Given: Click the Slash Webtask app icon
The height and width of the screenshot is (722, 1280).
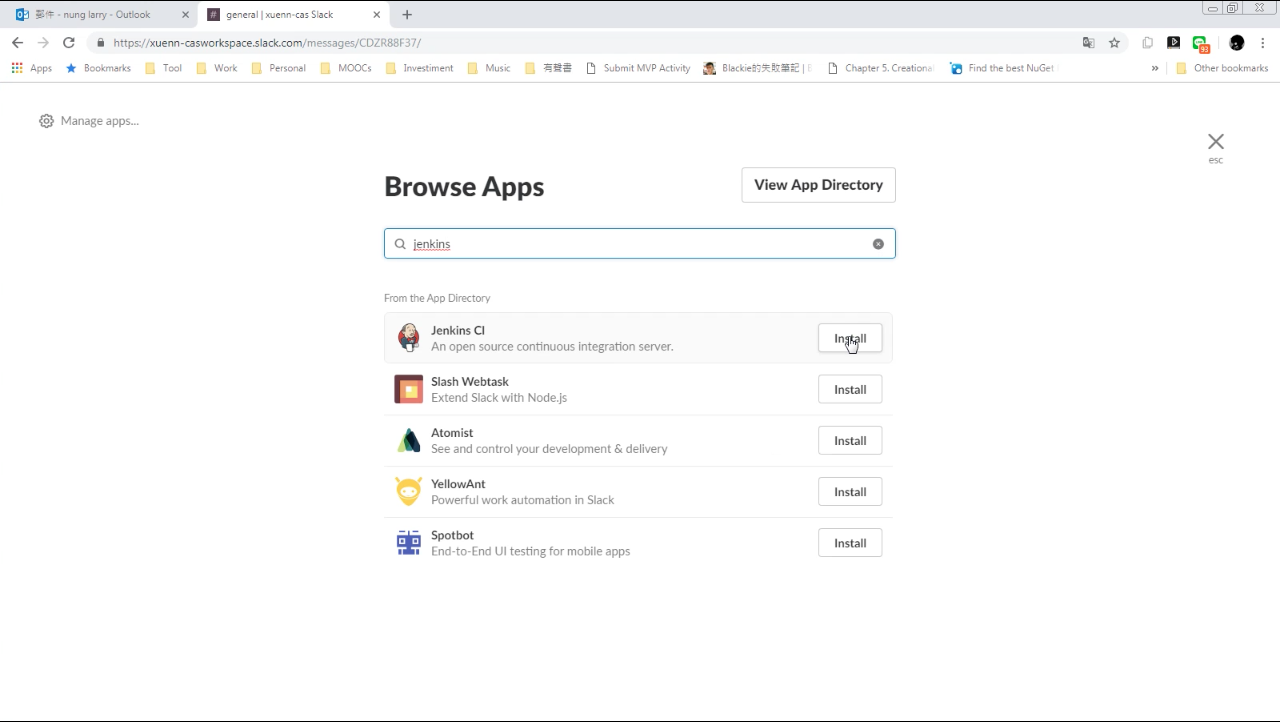Looking at the screenshot, I should click(408, 389).
